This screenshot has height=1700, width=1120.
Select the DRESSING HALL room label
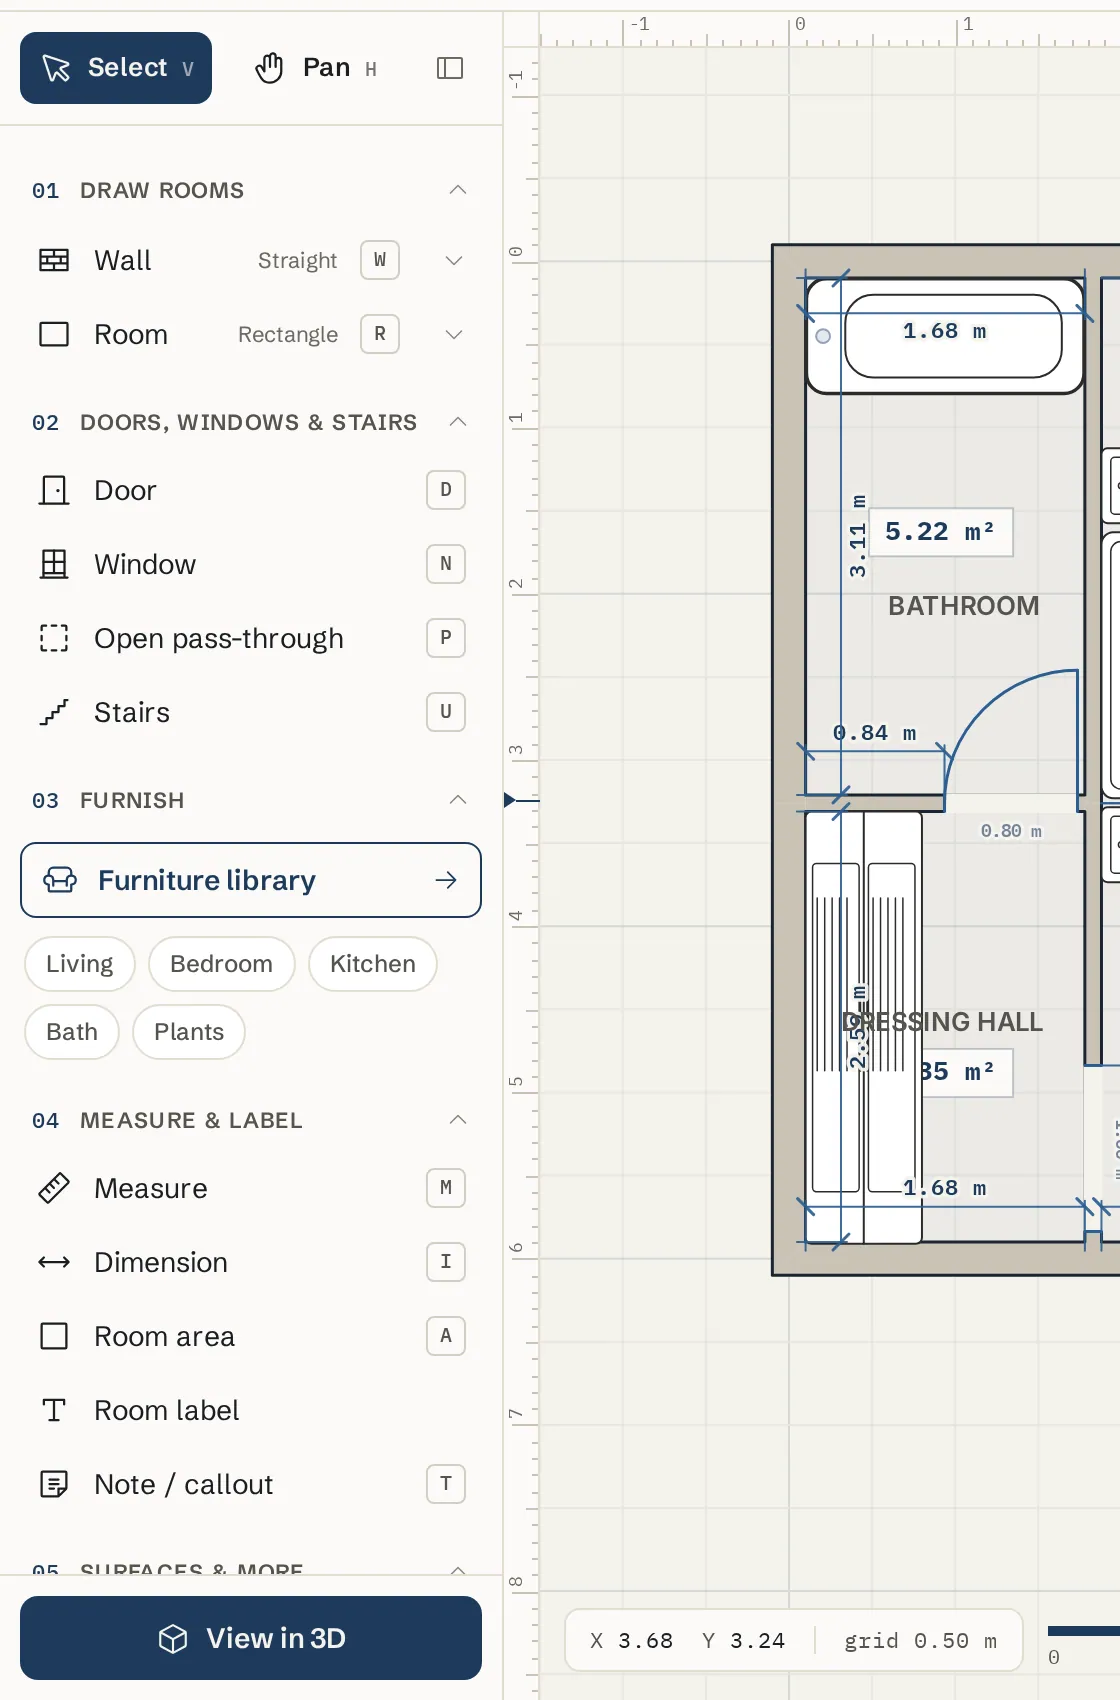pos(942,1022)
